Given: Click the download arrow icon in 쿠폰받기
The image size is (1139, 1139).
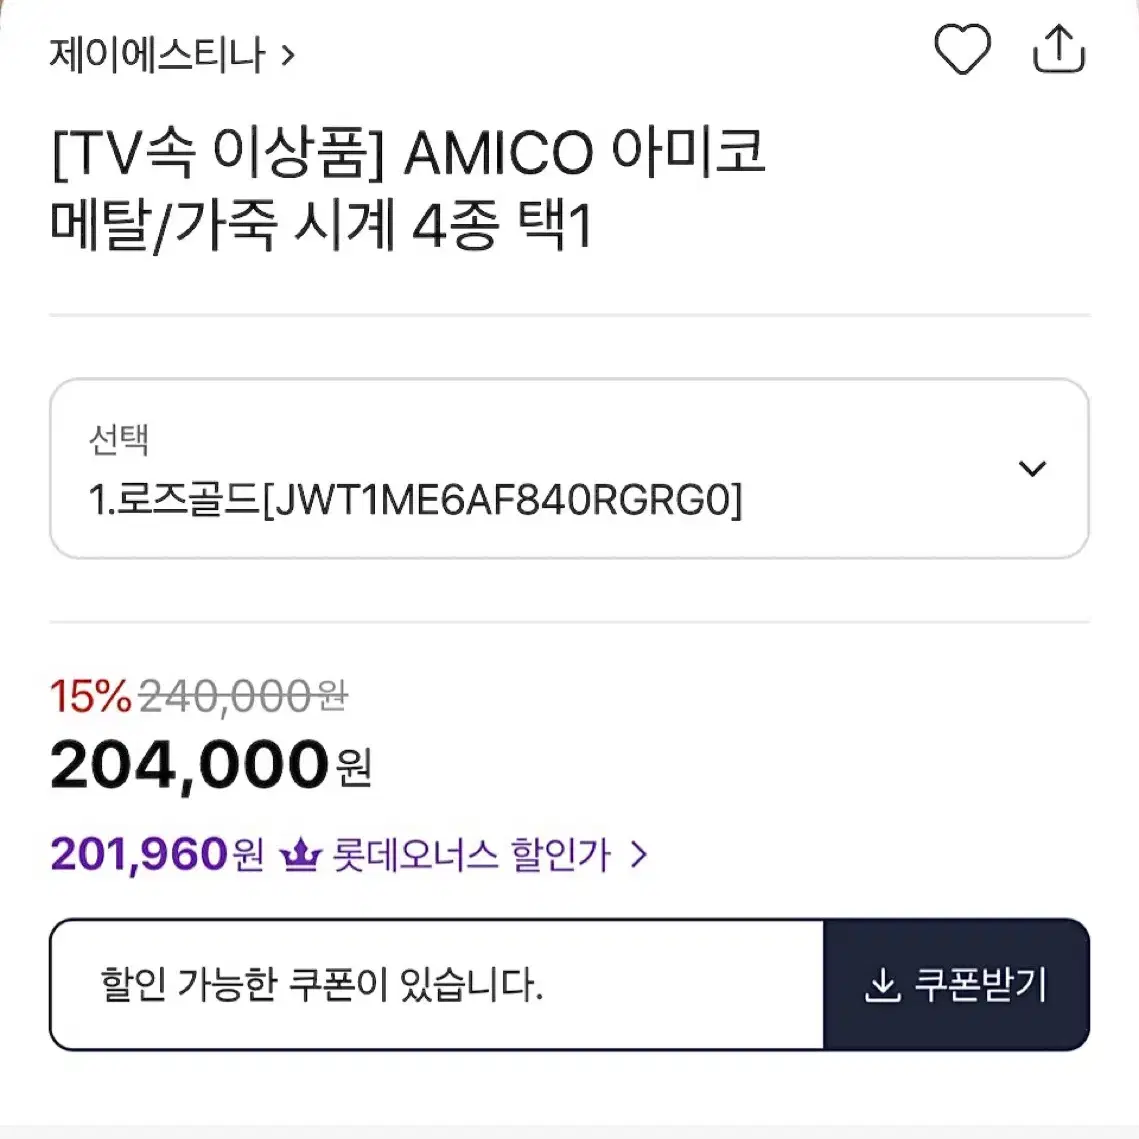Looking at the screenshot, I should [883, 986].
